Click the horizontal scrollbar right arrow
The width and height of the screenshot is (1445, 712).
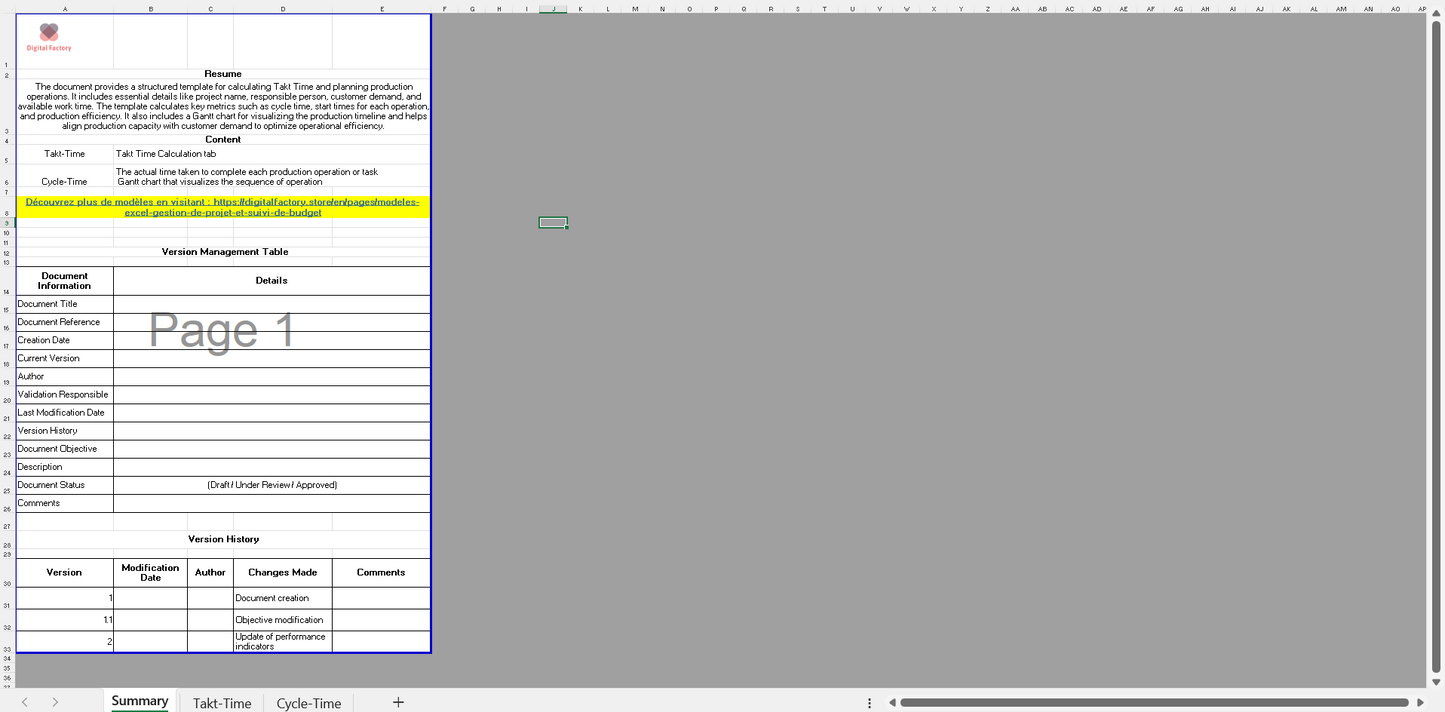pos(1419,703)
